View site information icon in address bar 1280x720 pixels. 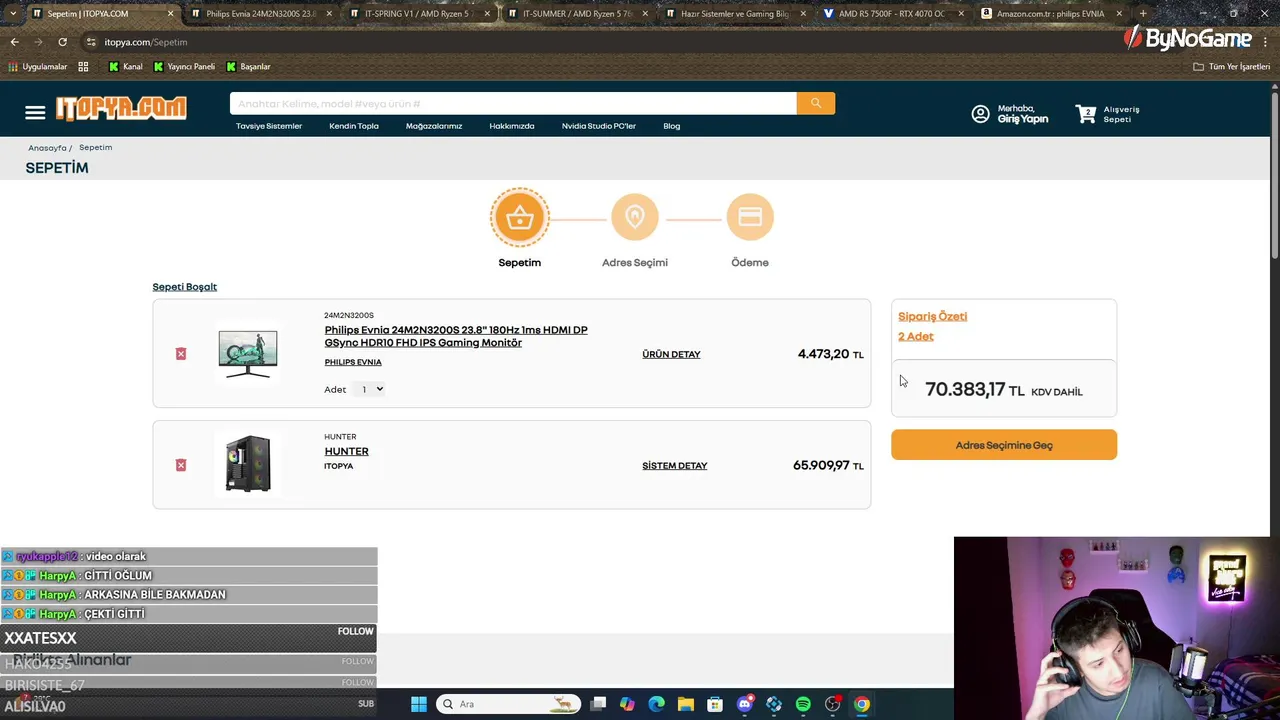91,42
